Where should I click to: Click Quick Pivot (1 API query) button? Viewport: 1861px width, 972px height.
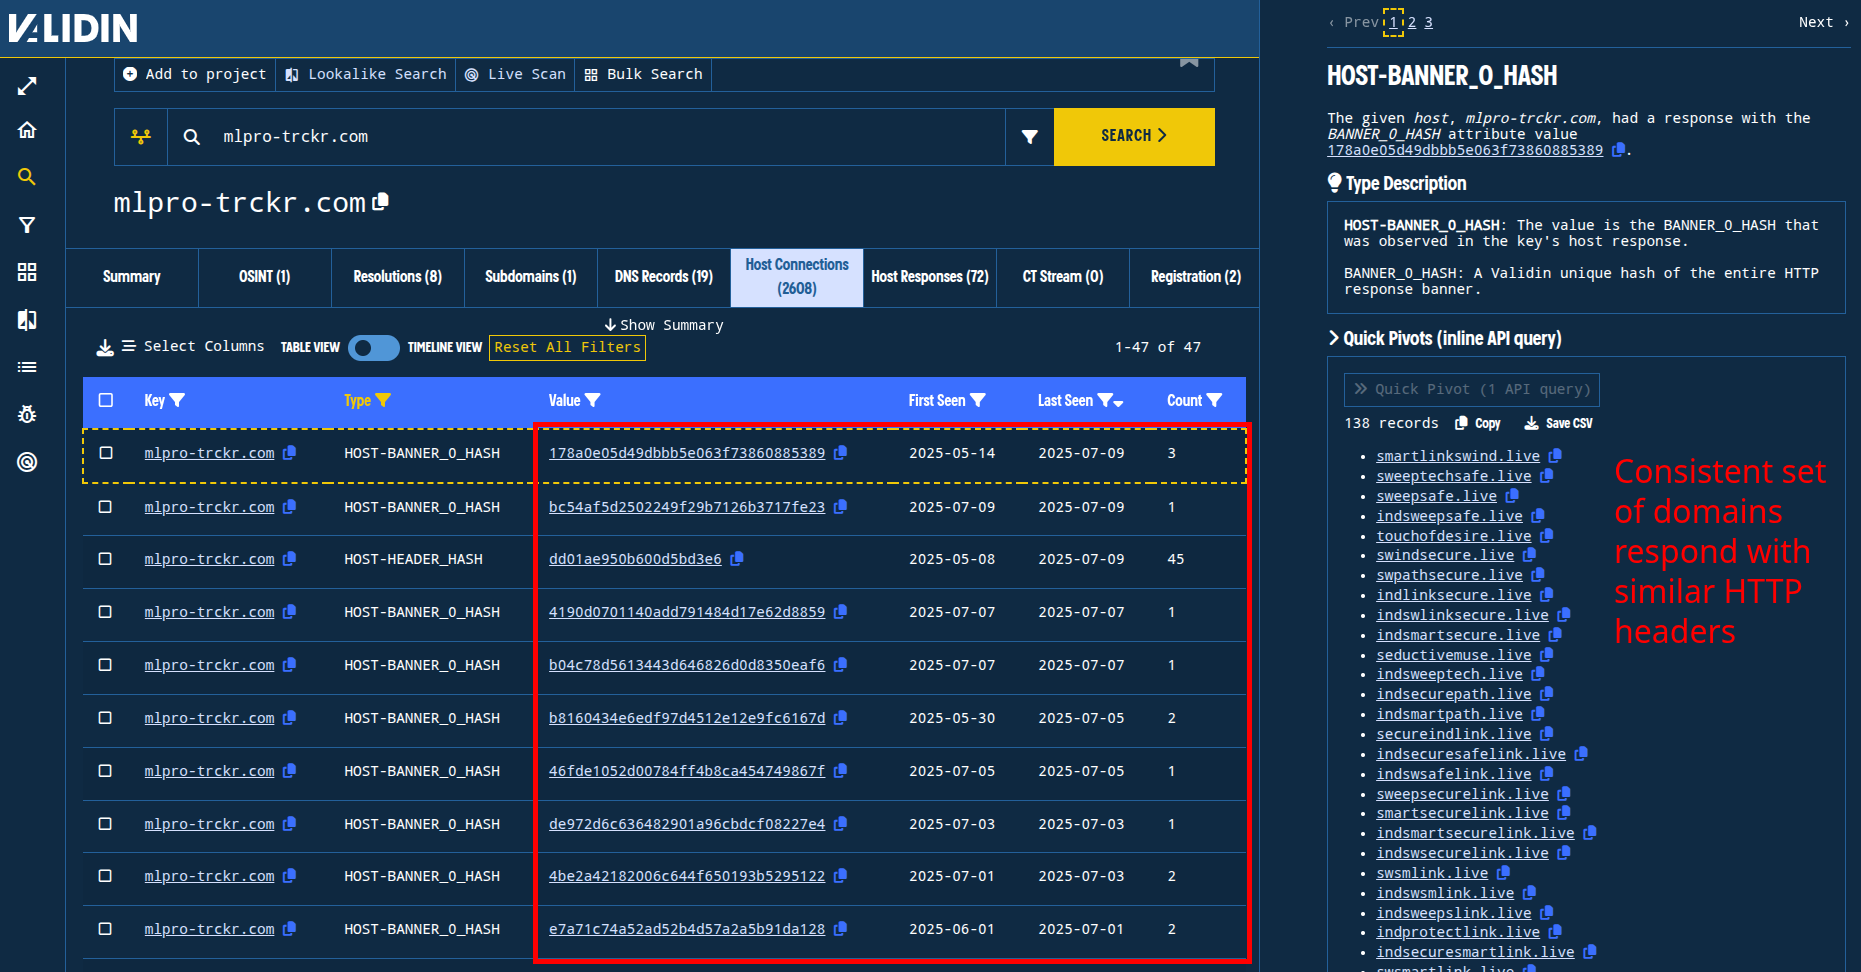(1472, 389)
